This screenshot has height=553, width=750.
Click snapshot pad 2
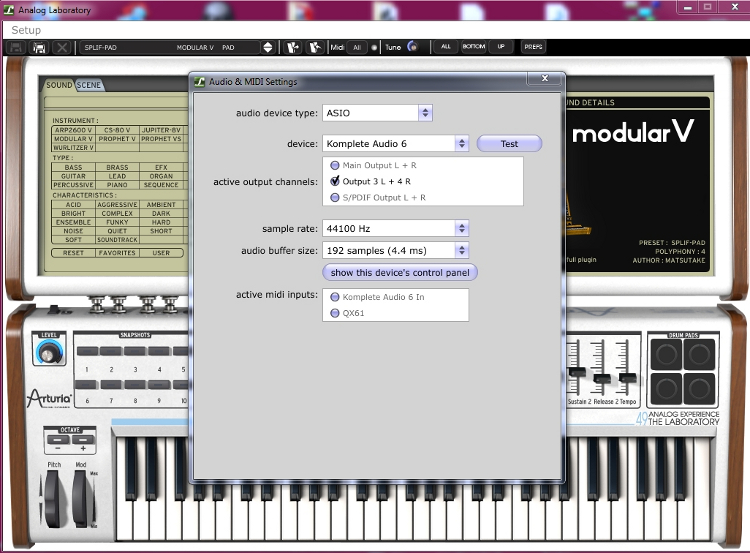(111, 352)
